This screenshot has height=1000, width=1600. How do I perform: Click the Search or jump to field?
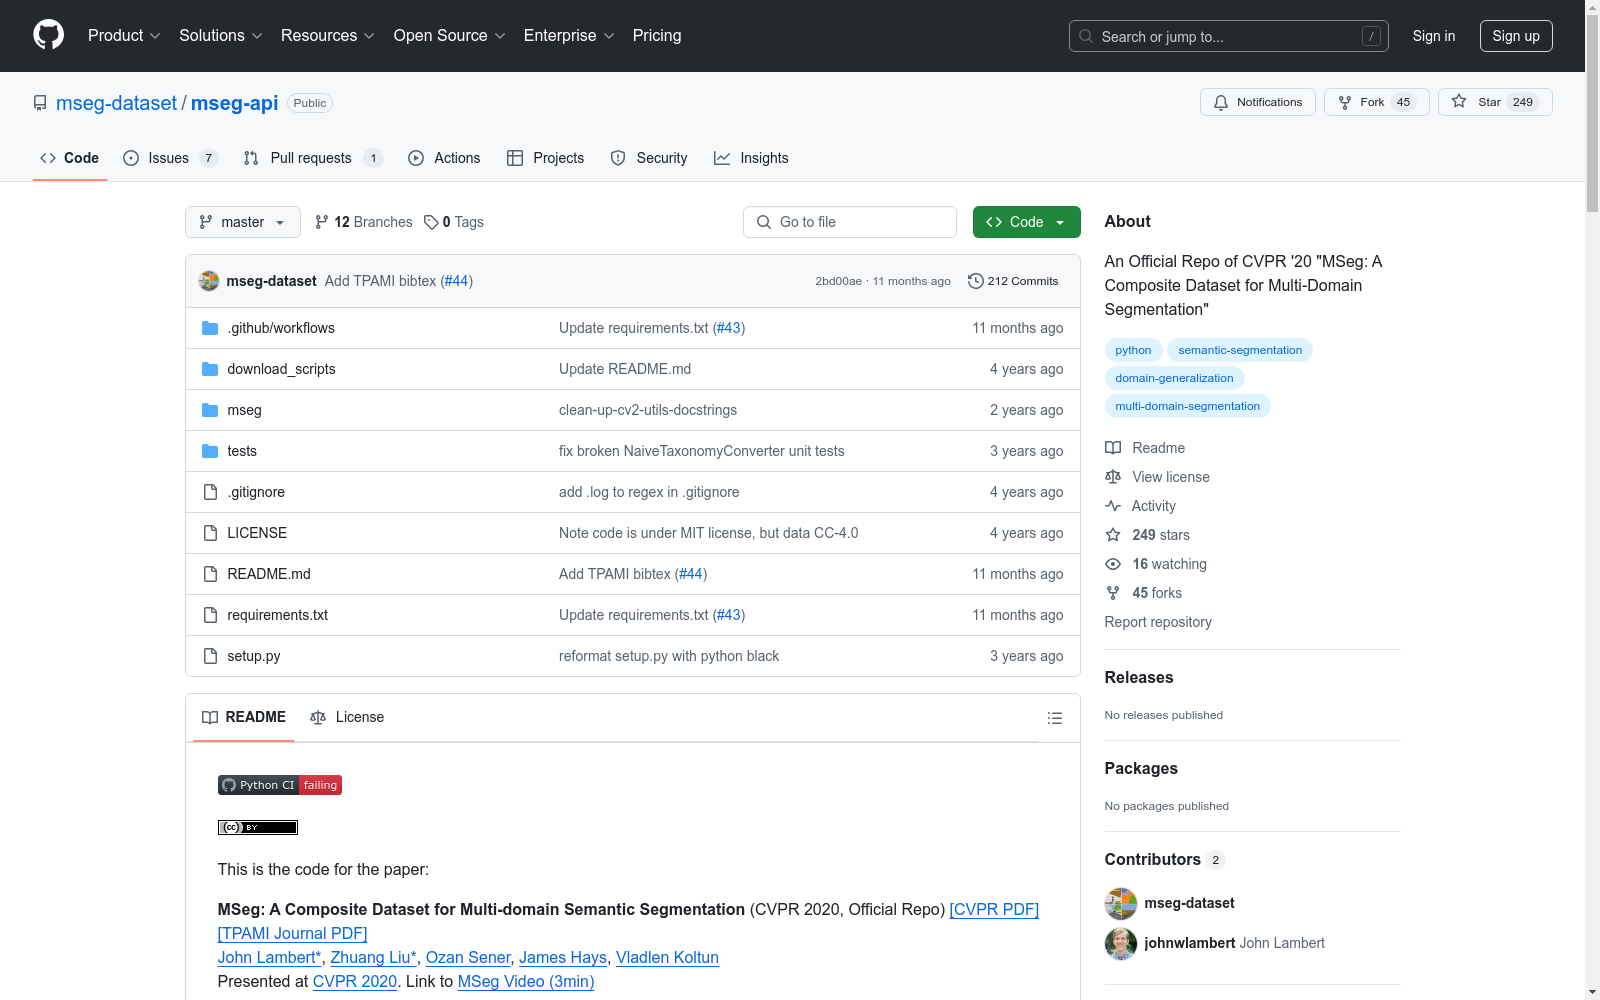pos(1229,36)
